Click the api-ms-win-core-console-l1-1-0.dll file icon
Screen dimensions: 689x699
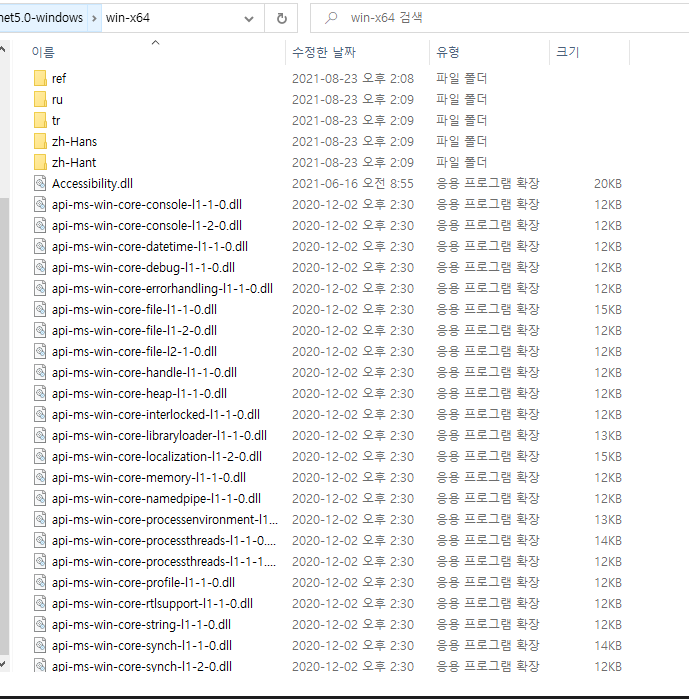point(40,204)
